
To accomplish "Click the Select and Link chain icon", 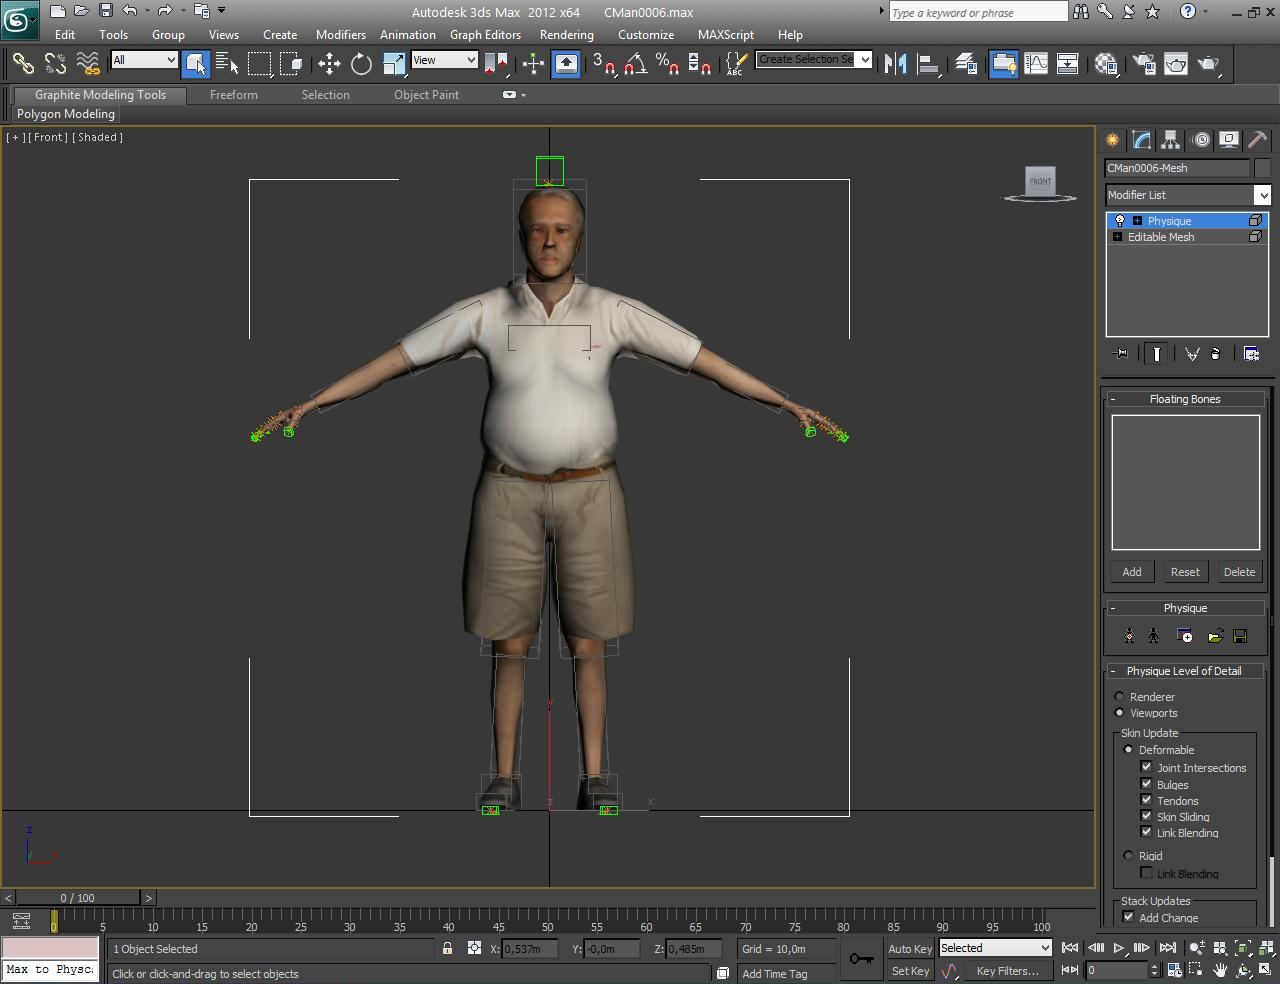I will click(22, 64).
